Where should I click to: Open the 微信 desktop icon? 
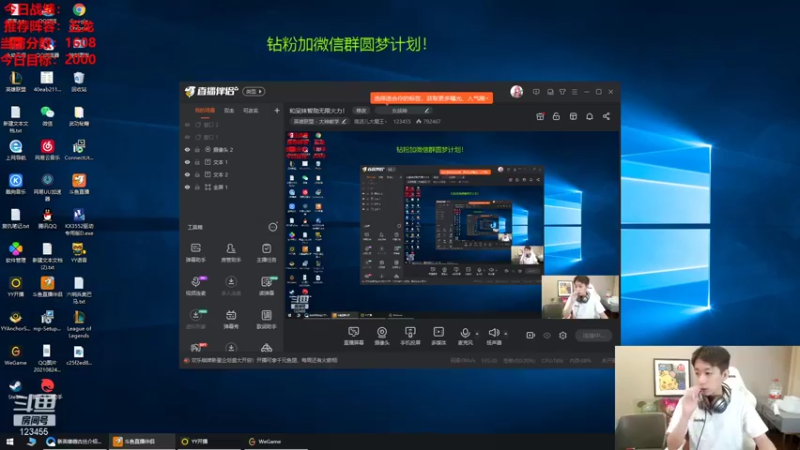[x=47, y=116]
